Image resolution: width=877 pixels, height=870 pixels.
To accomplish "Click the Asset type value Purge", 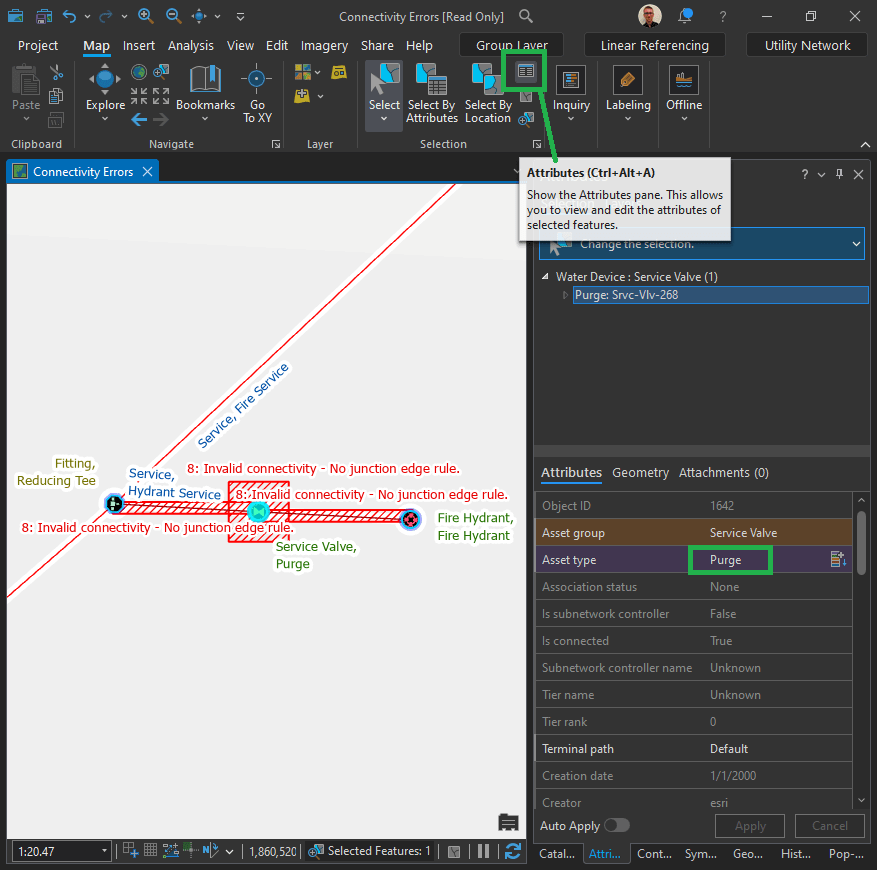I will point(726,560).
